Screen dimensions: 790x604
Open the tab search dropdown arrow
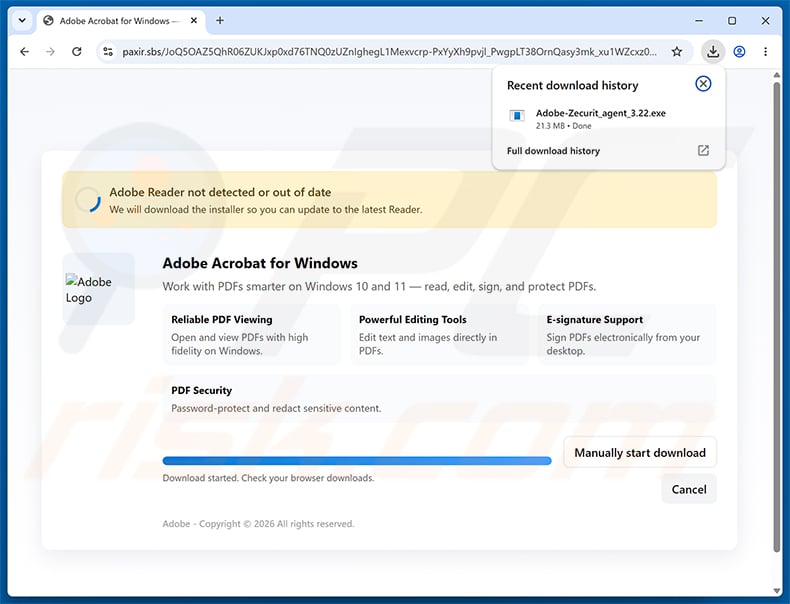point(22,21)
